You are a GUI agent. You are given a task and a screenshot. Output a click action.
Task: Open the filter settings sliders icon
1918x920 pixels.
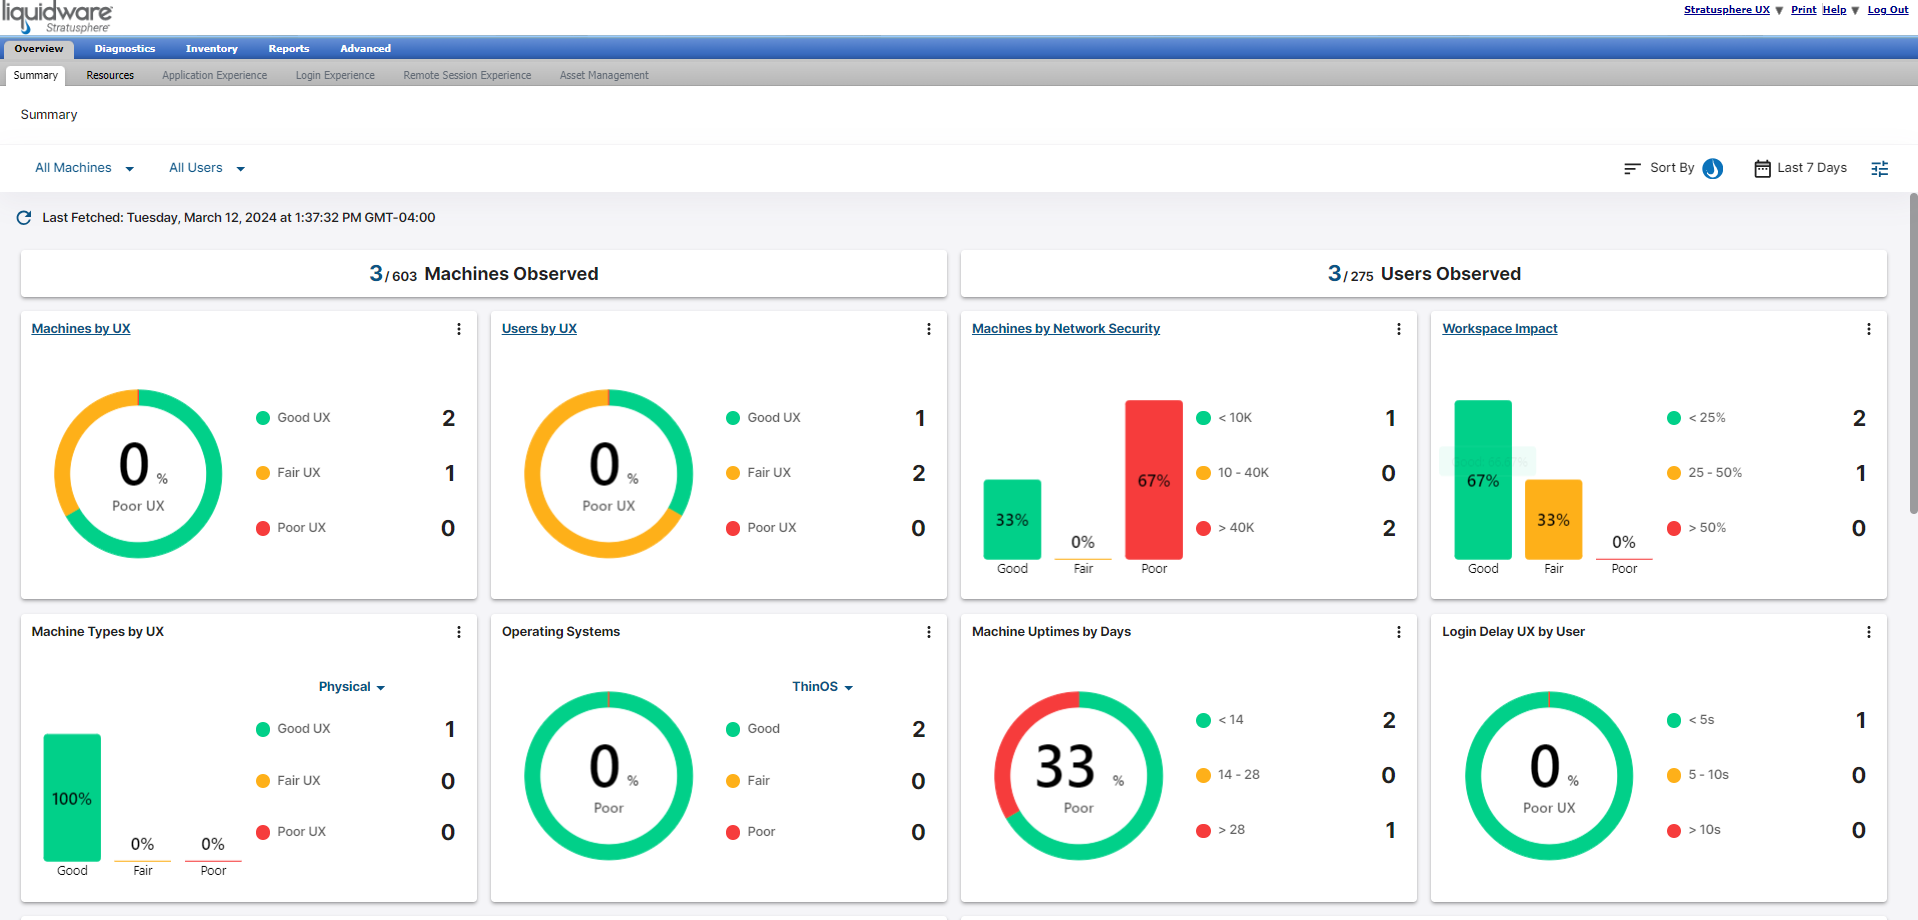(1880, 169)
